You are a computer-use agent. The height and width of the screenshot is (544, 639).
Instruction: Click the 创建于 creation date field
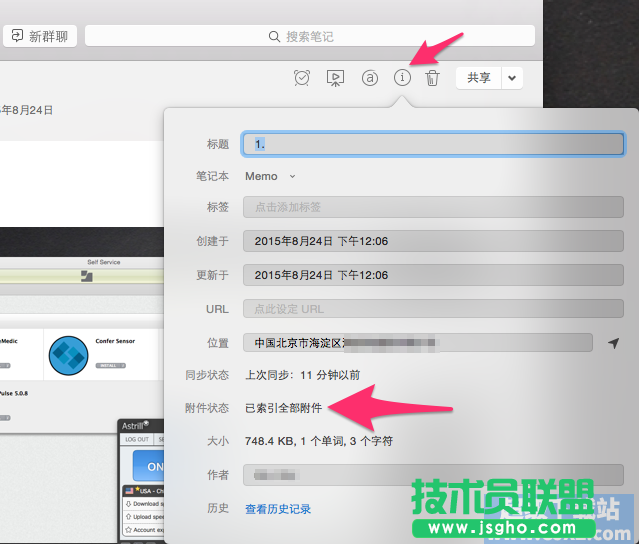[433, 241]
